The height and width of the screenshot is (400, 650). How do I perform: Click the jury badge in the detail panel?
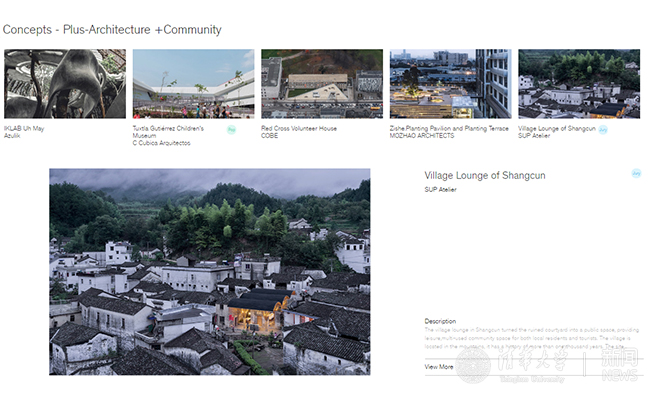(x=636, y=173)
